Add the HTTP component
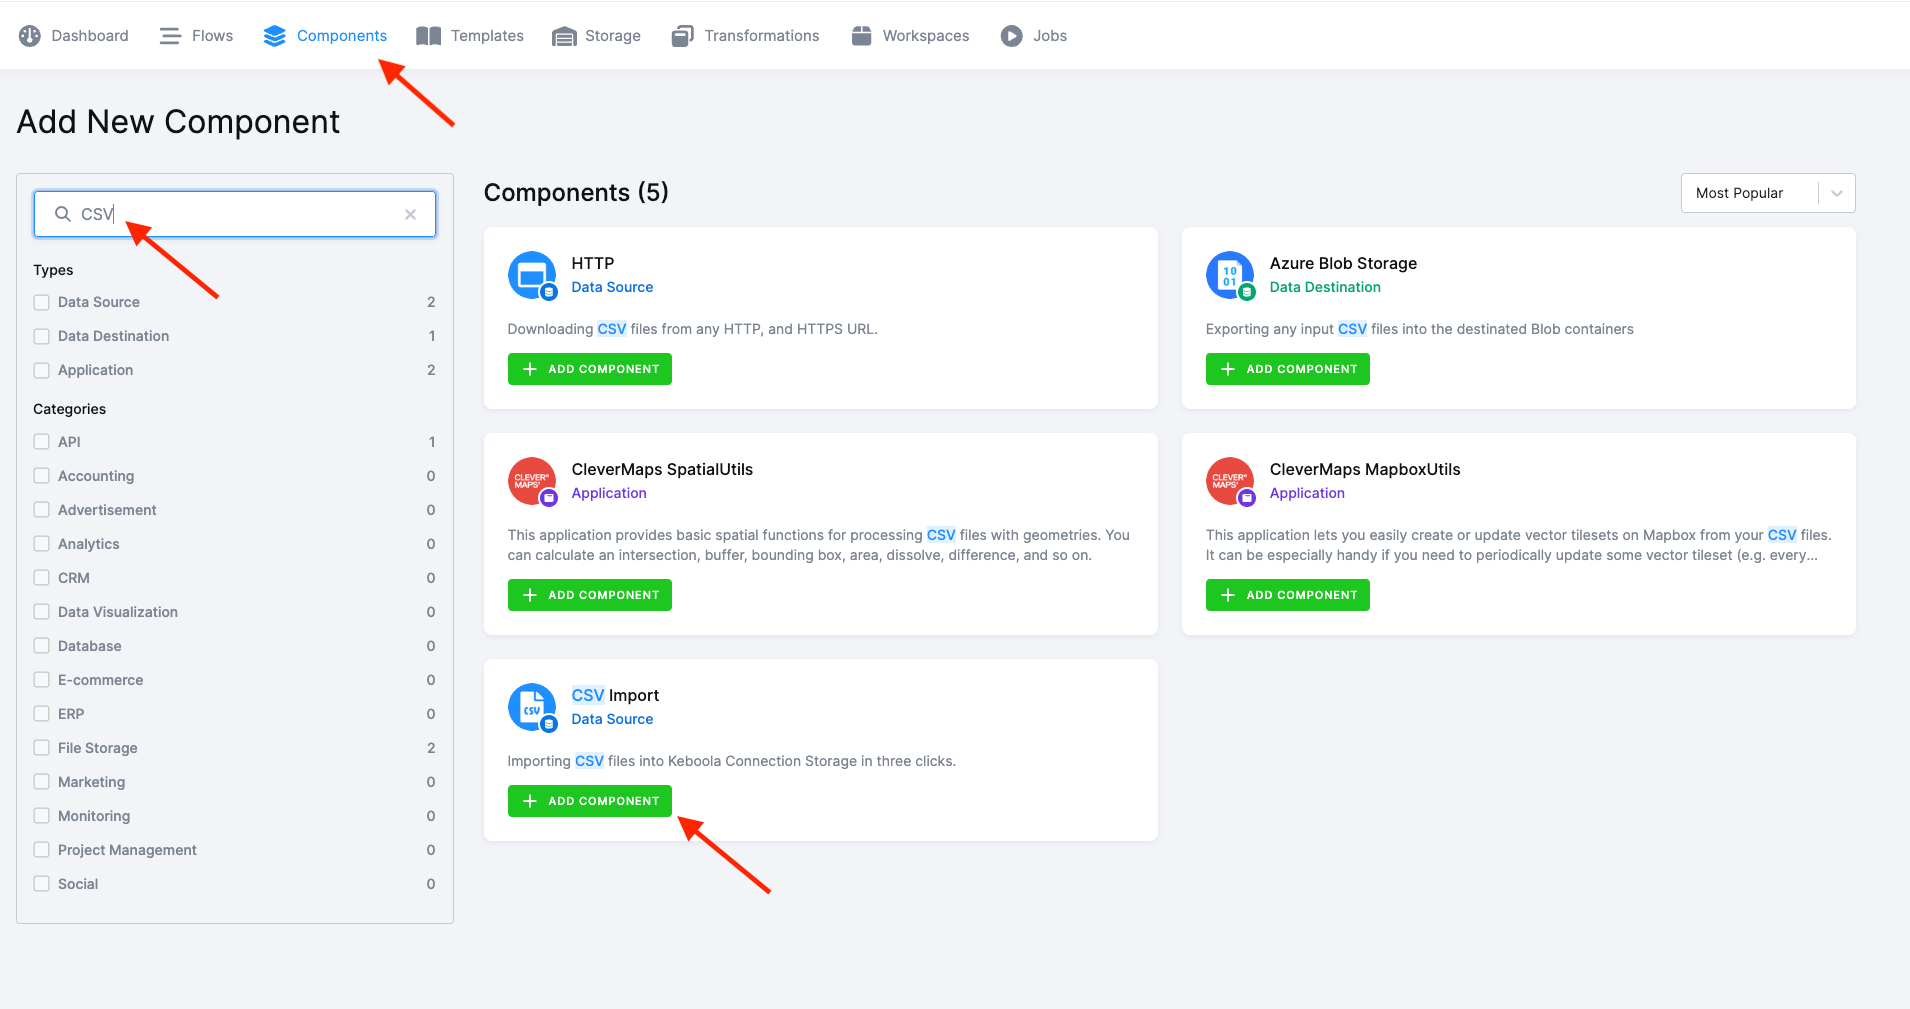1910x1009 pixels. tap(590, 369)
